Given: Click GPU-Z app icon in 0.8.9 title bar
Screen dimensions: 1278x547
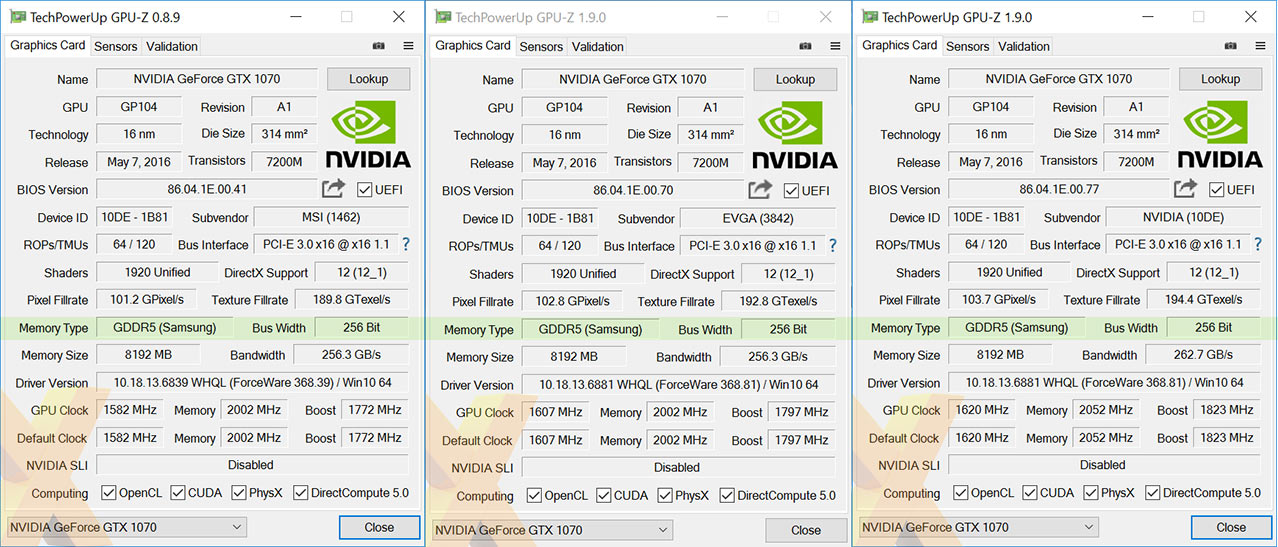Looking at the screenshot, I should pyautogui.click(x=16, y=17).
